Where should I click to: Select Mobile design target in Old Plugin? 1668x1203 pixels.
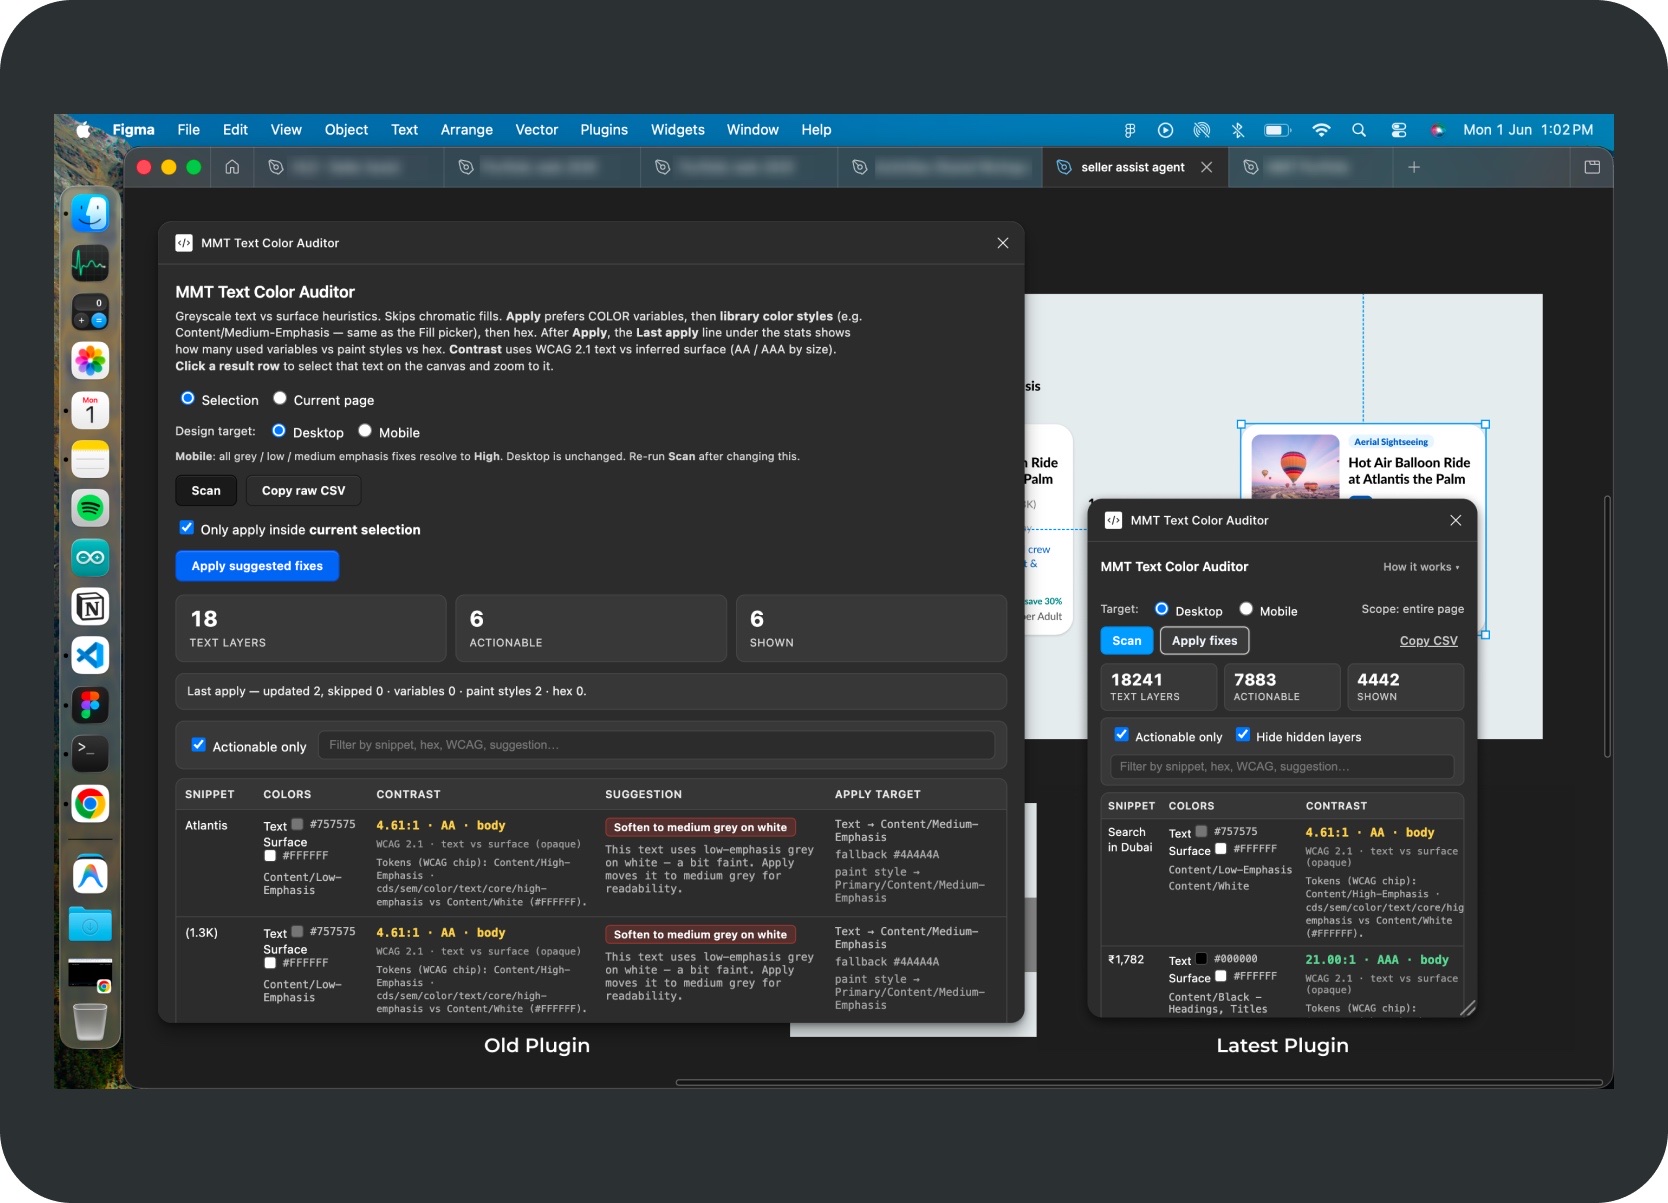[x=365, y=431]
